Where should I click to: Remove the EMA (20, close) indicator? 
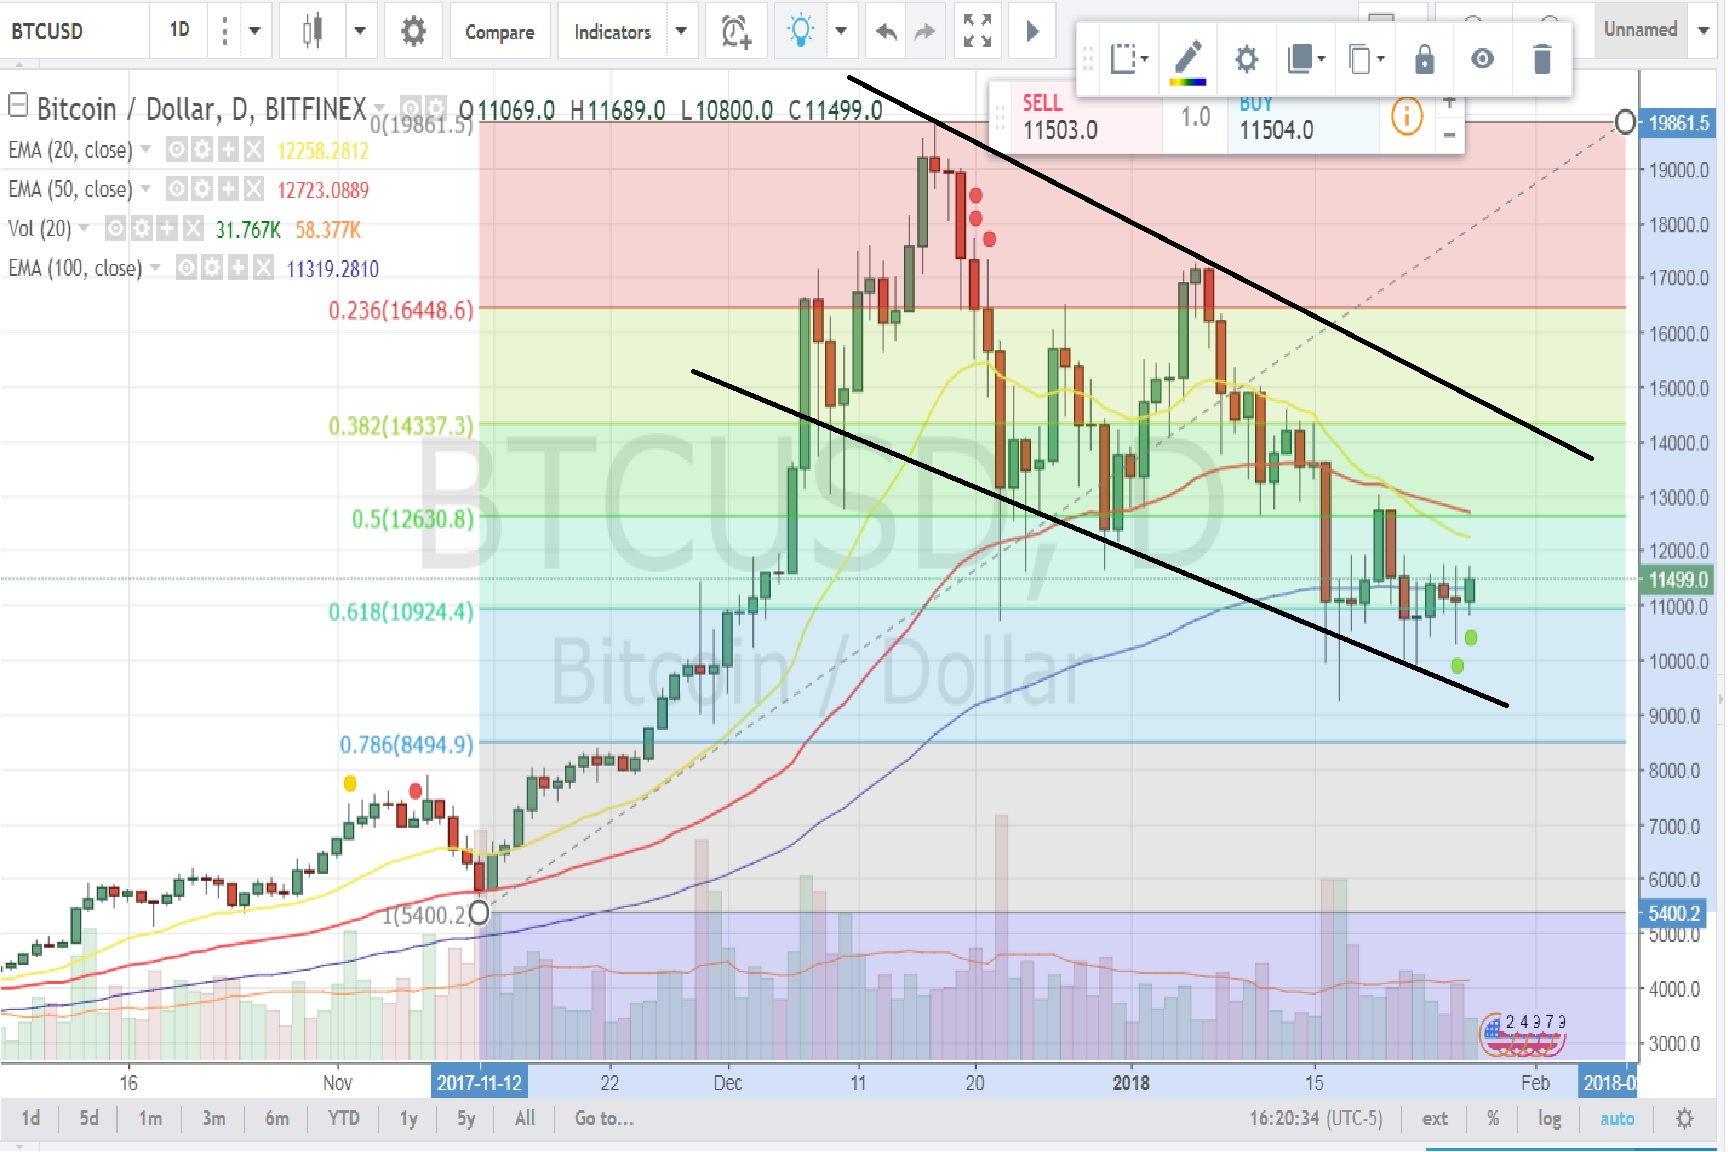(254, 150)
